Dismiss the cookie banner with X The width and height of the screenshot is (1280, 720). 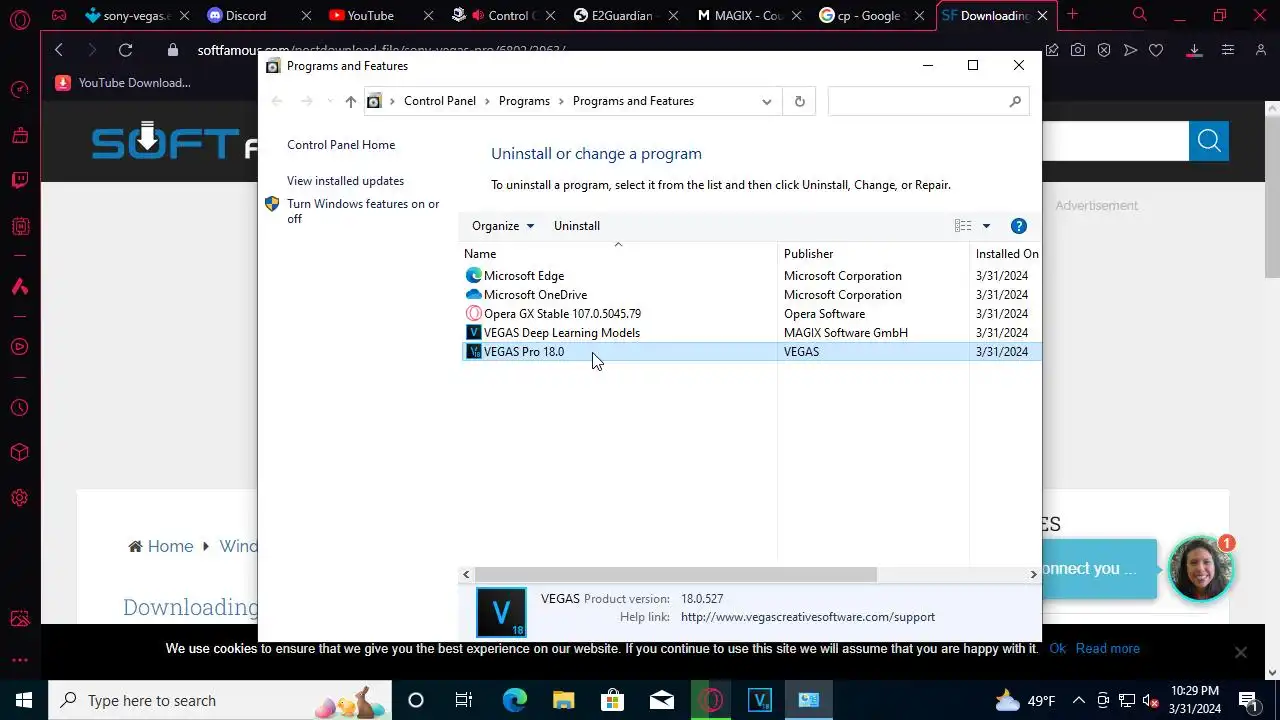click(1240, 652)
